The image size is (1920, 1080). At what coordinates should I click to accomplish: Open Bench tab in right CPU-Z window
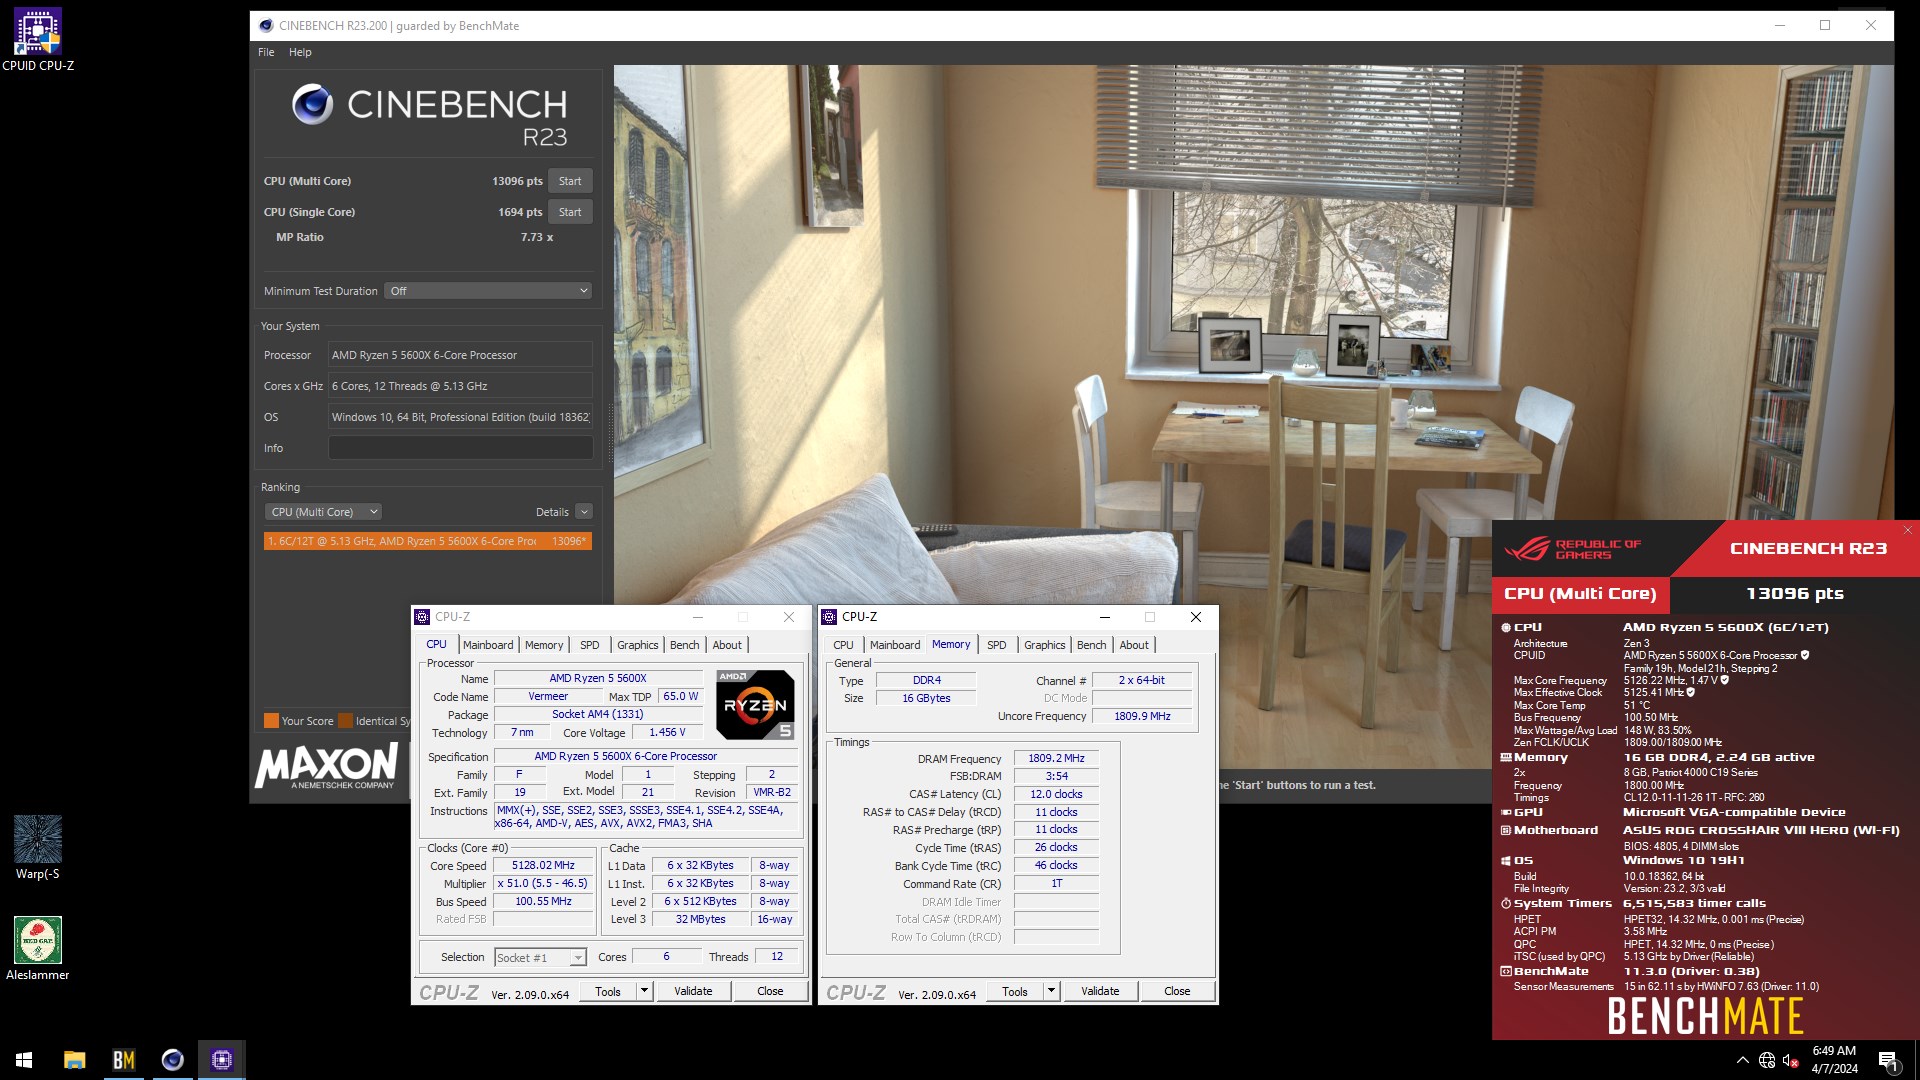(x=1092, y=645)
